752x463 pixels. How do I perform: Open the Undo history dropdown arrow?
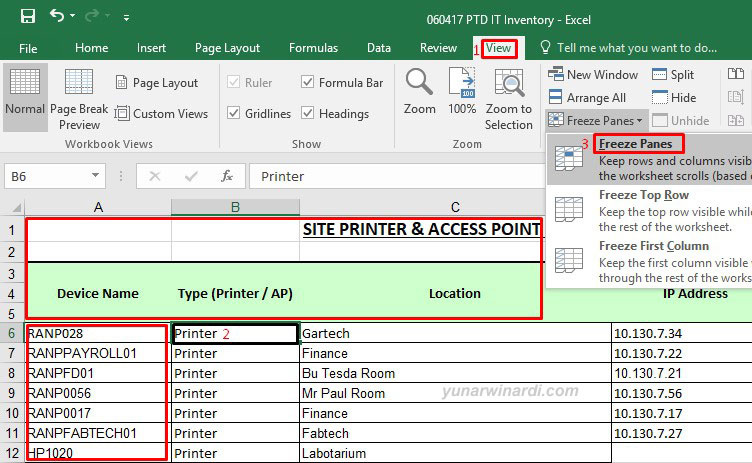point(72,16)
